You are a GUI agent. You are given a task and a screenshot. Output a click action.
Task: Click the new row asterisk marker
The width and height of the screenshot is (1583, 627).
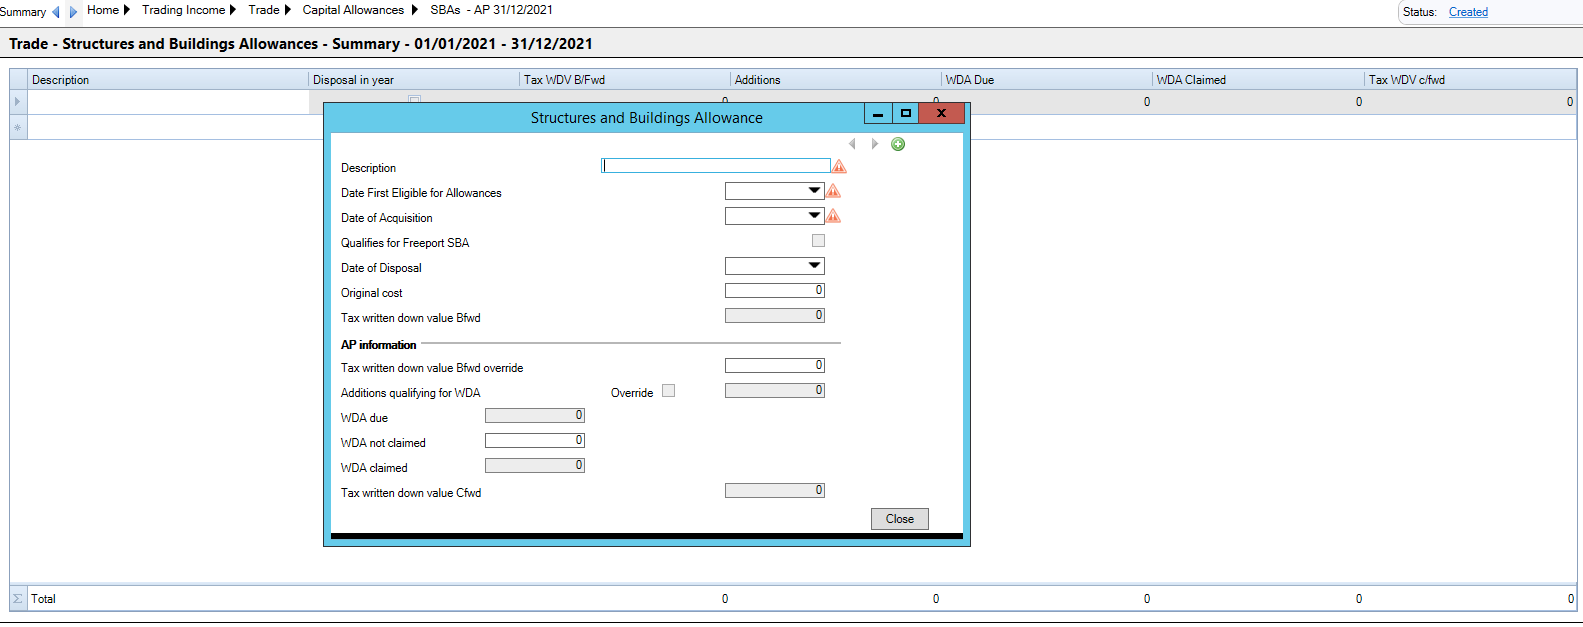pyautogui.click(x=17, y=127)
